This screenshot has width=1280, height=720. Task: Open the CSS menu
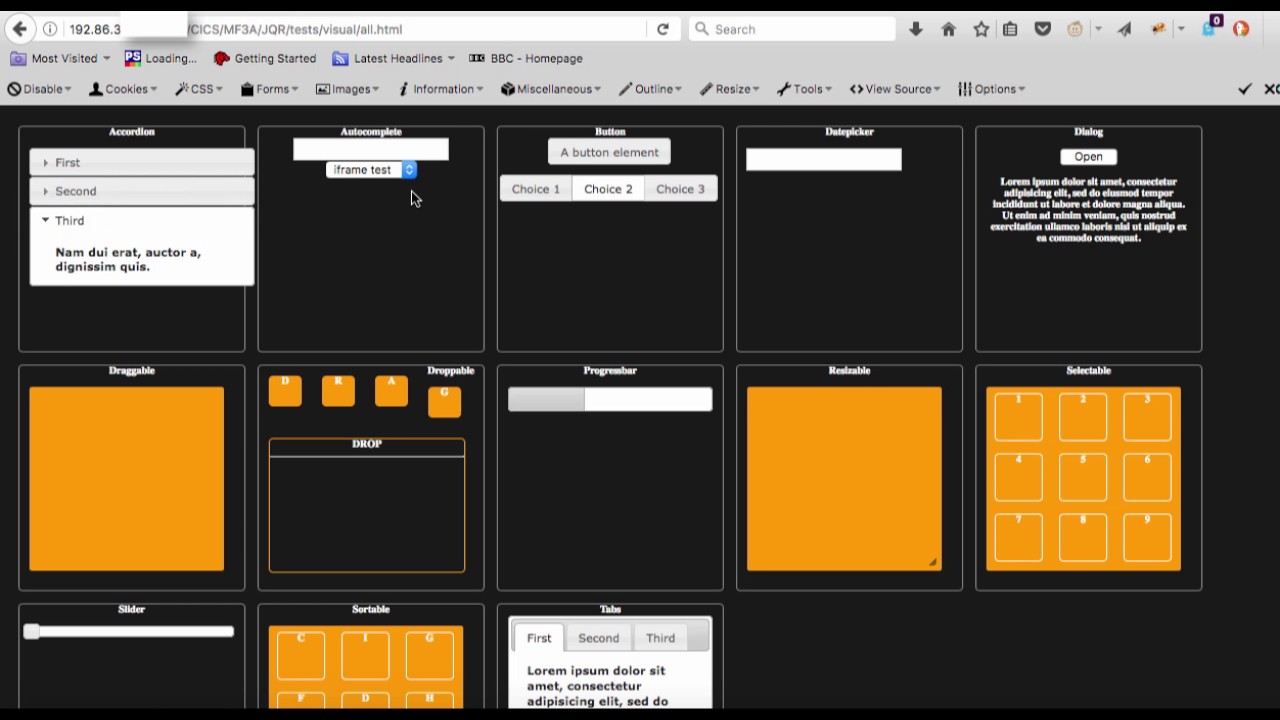[199, 89]
